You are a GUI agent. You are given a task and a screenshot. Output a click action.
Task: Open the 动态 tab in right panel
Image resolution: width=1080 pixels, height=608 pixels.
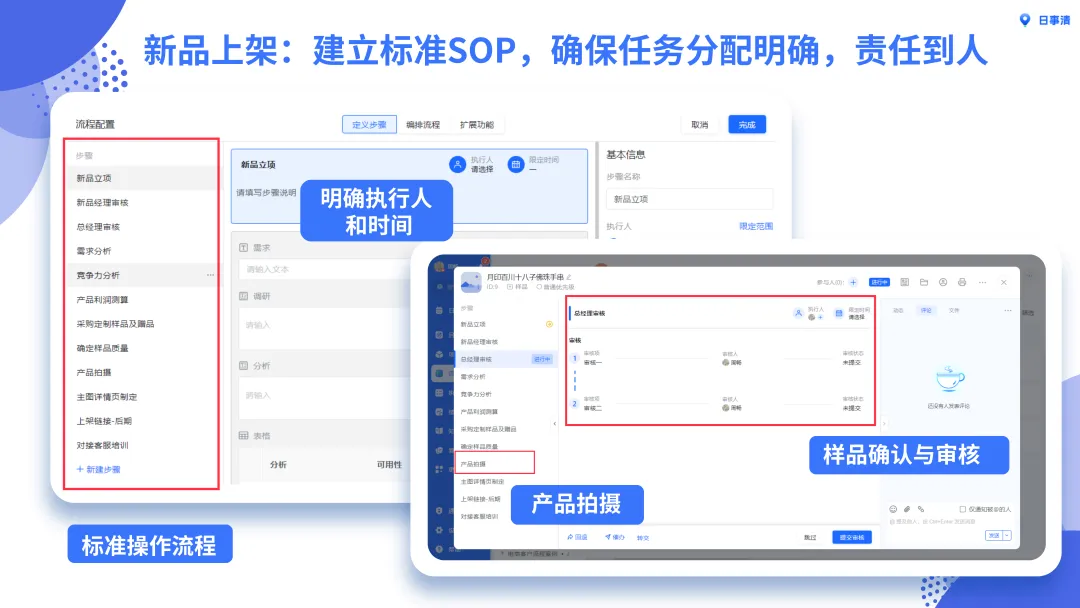pos(898,311)
